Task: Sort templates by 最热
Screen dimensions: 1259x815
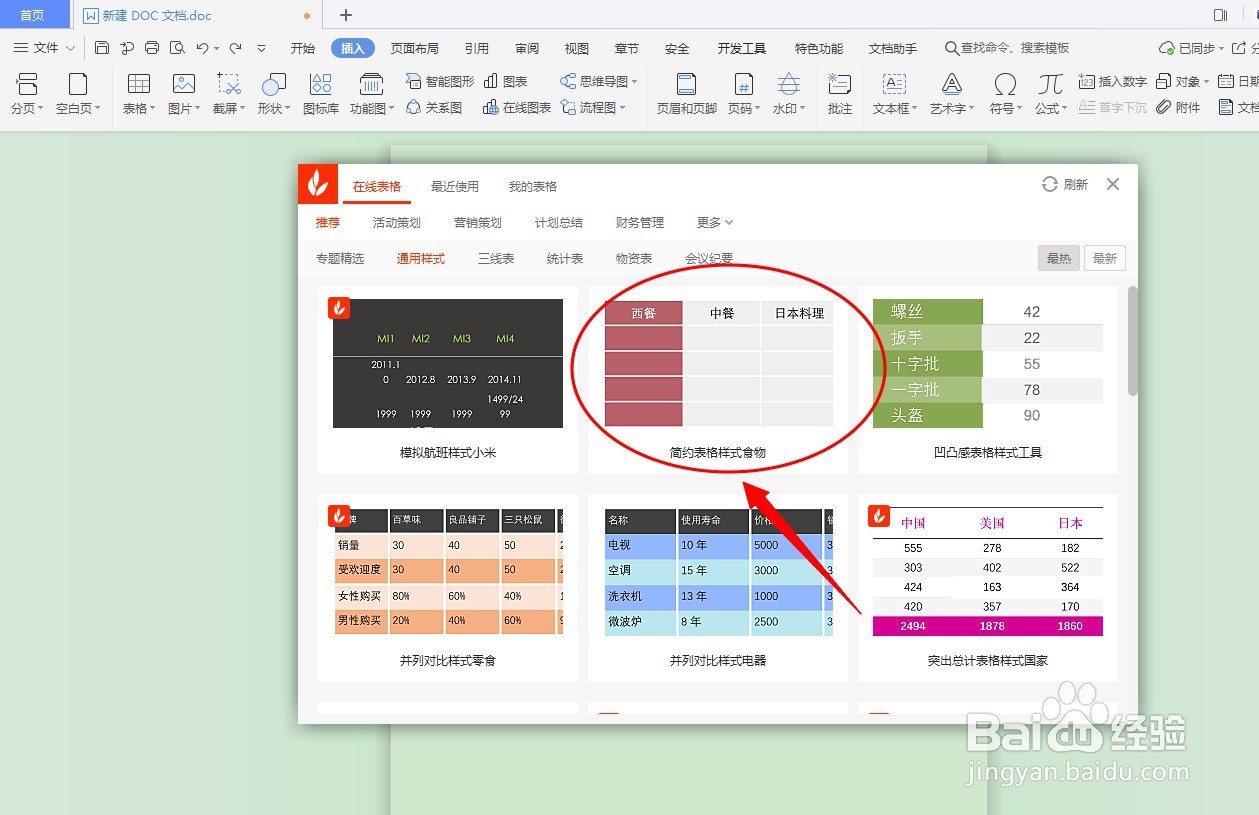Action: (x=1059, y=258)
